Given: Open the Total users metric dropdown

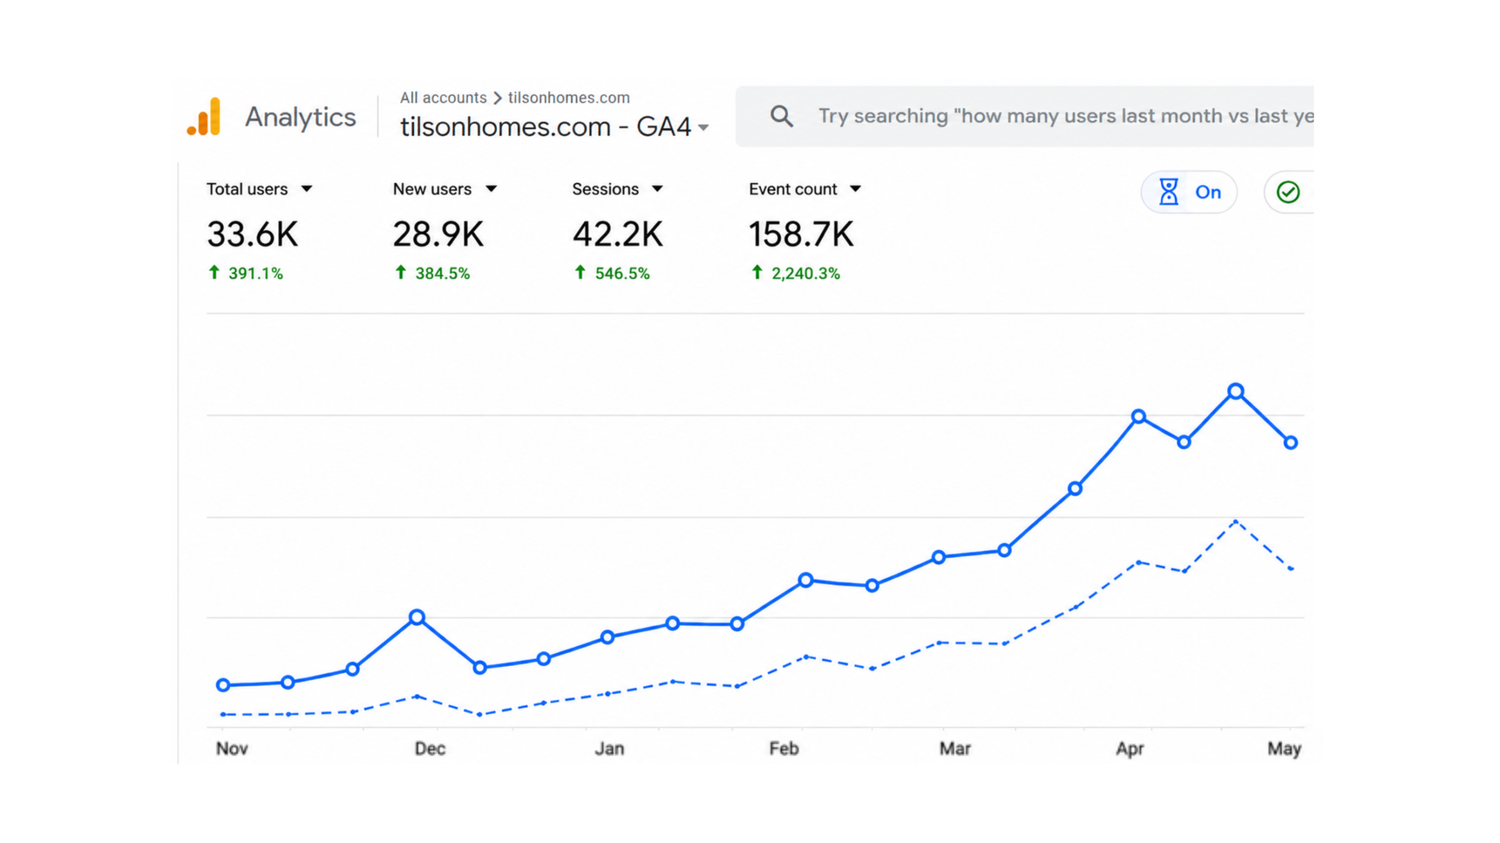Looking at the screenshot, I should [260, 189].
